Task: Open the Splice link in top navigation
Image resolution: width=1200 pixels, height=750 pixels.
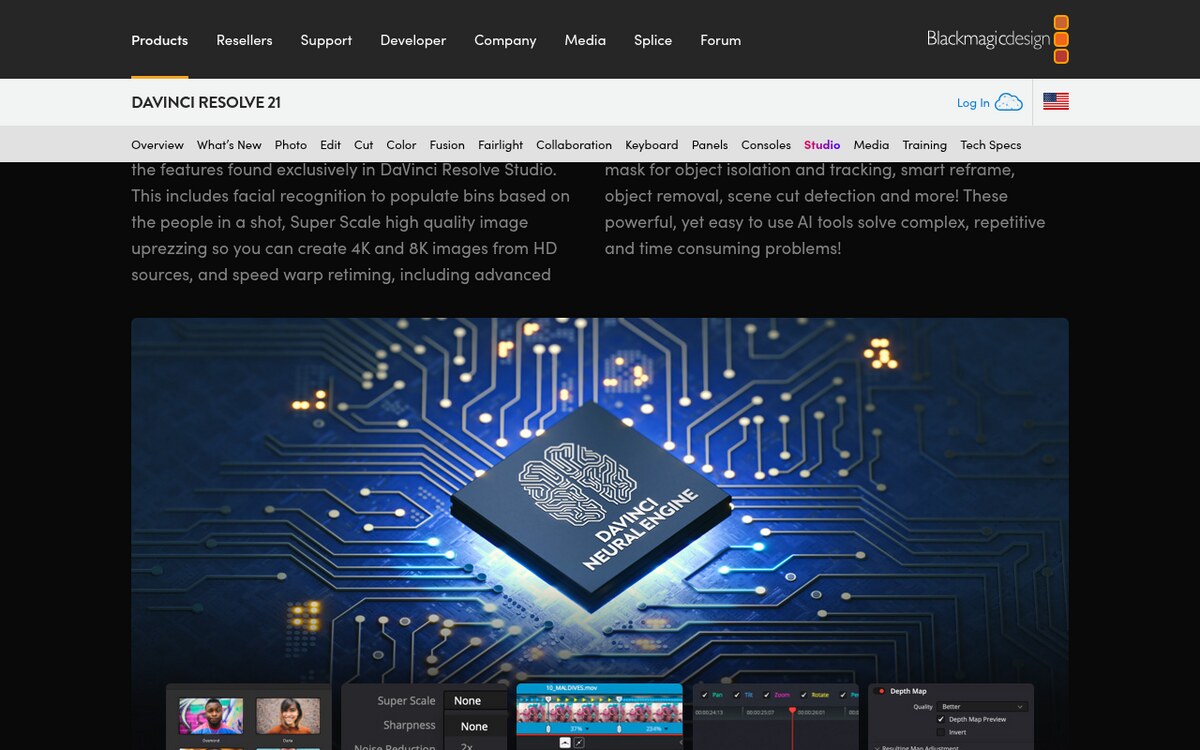Action: (653, 40)
